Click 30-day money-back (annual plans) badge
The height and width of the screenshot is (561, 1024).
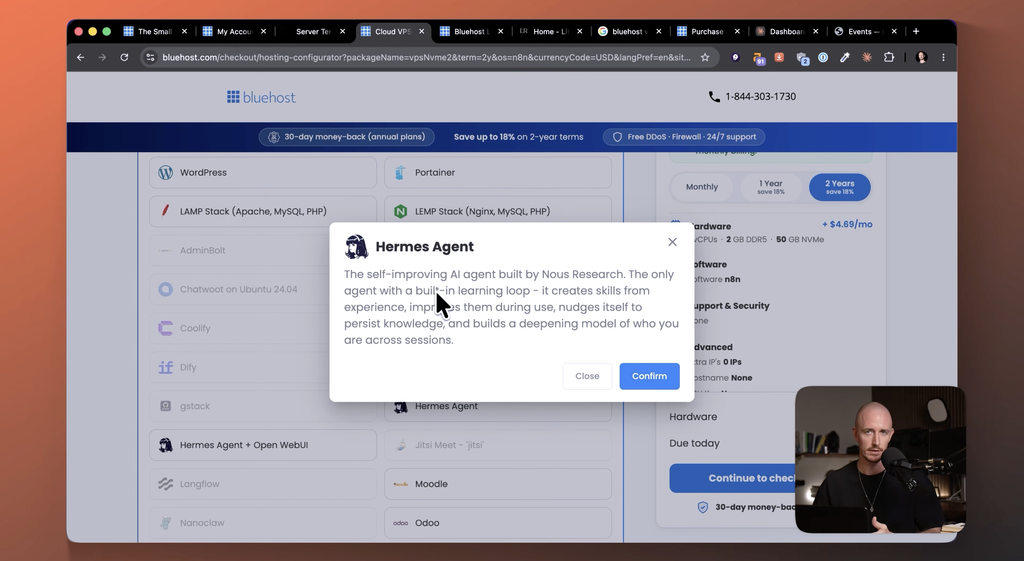click(347, 137)
